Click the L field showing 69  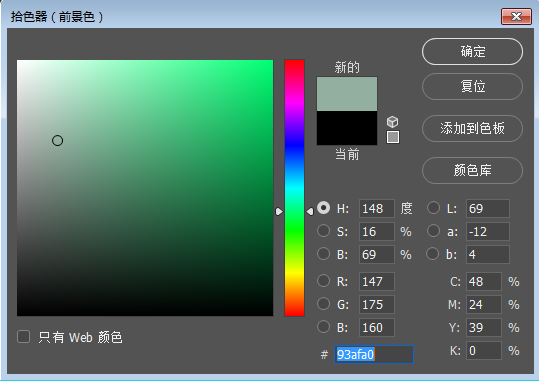pos(487,208)
